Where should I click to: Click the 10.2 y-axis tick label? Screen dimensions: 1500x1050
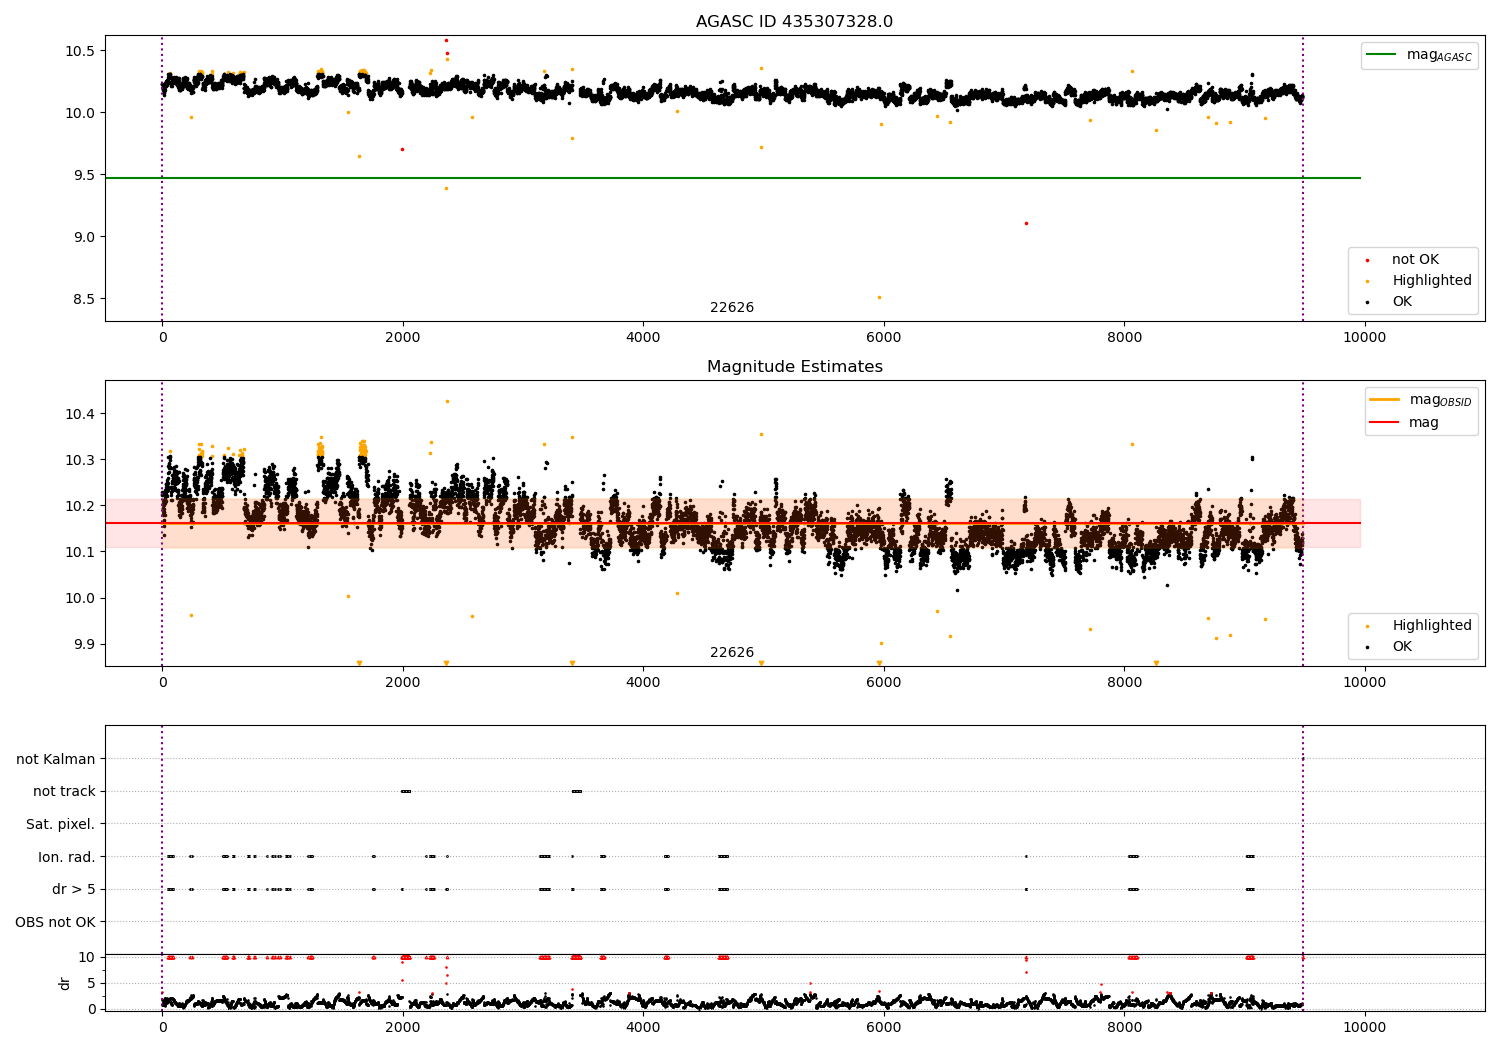click(x=80, y=506)
